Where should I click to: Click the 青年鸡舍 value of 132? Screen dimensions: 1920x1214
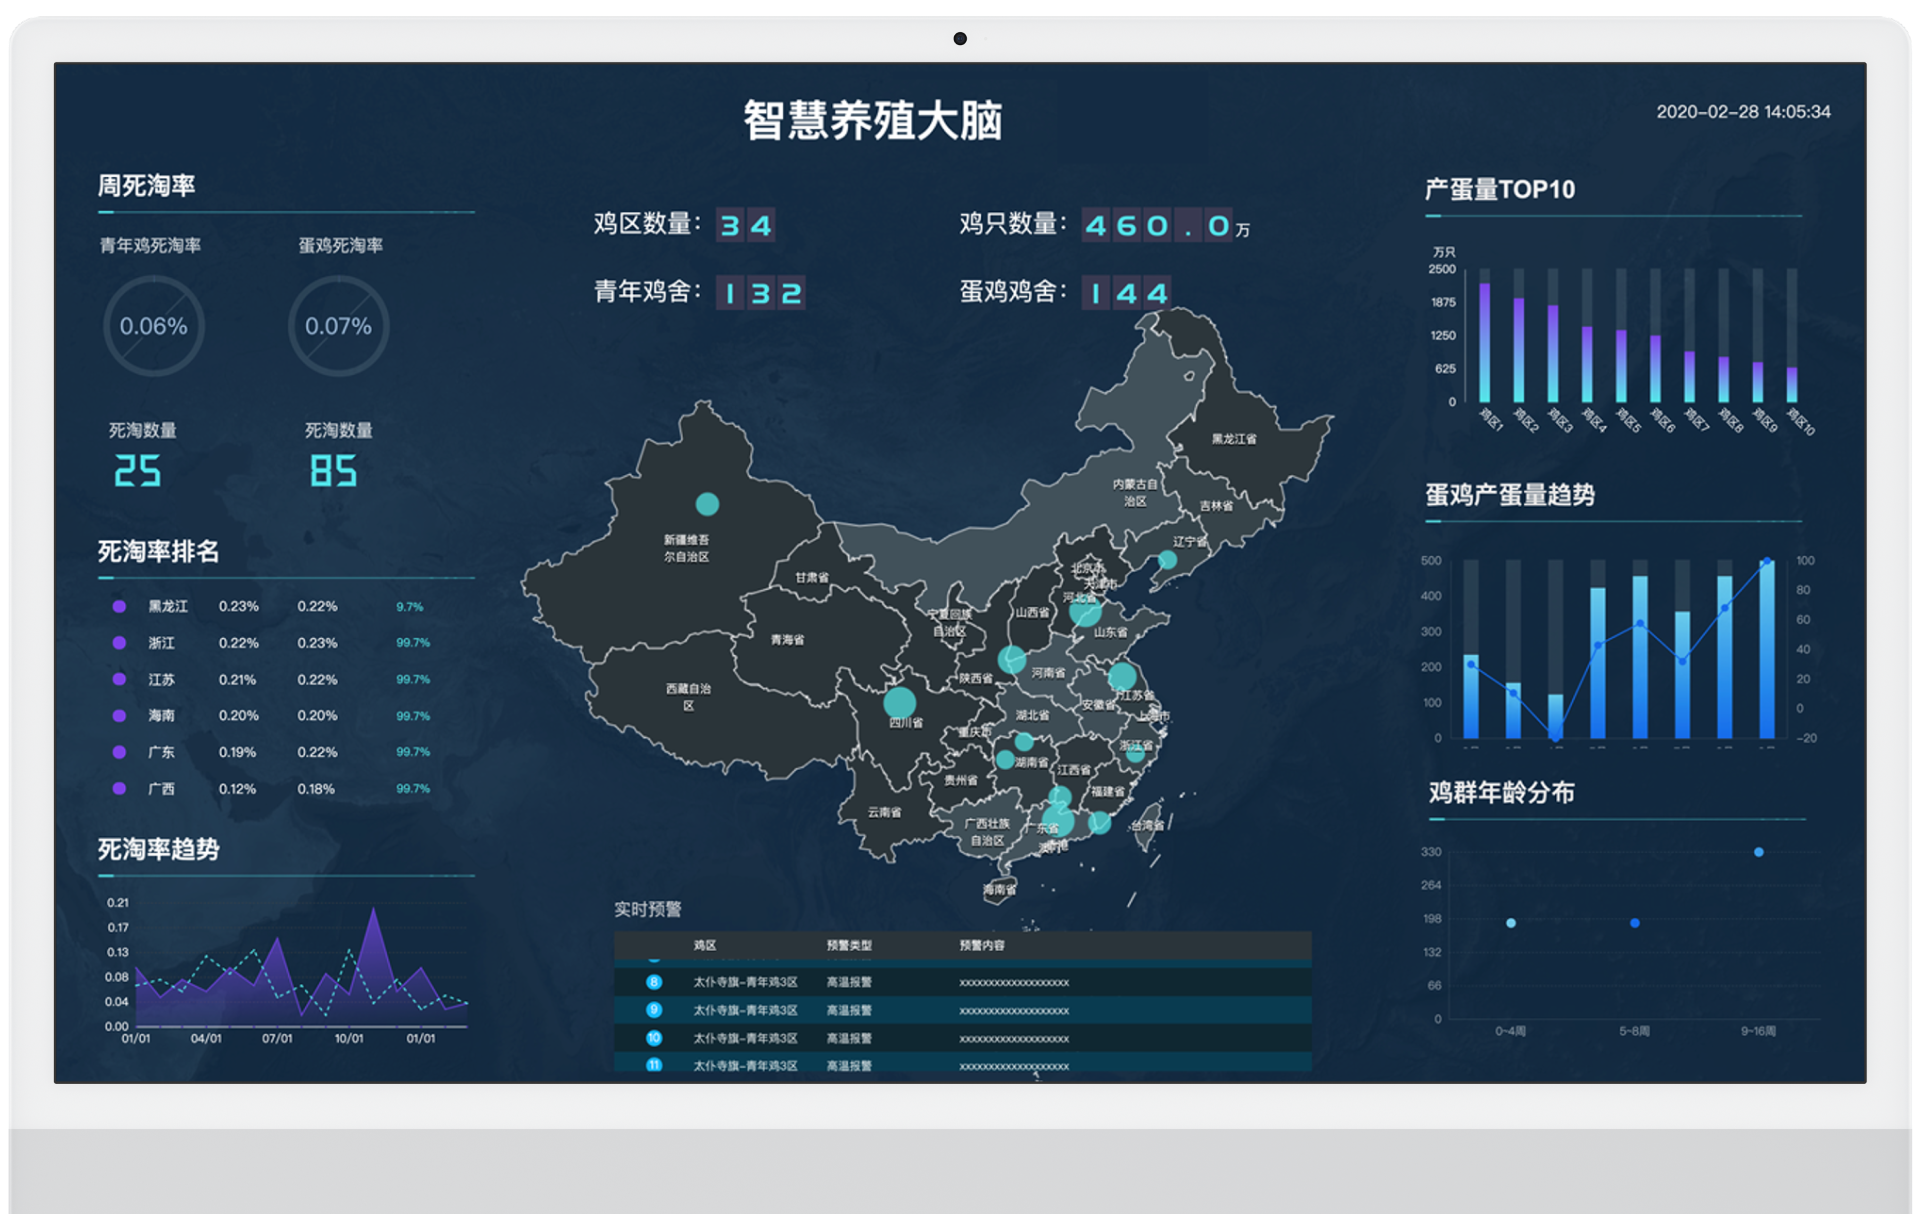click(x=762, y=293)
